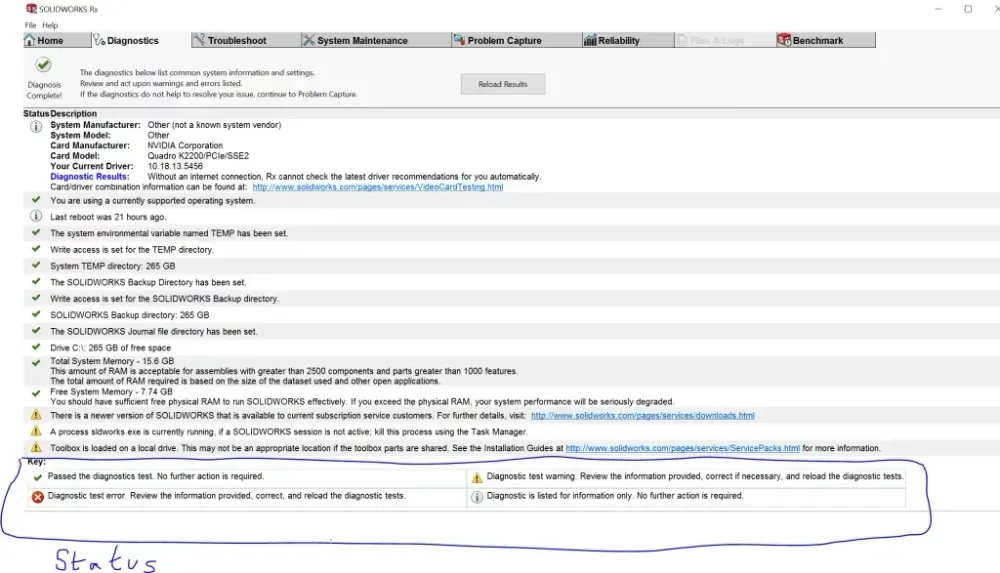1000x573 pixels.
Task: Select the 'Quadro K2200/PCIe/SSE2' card model text
Action: point(198,156)
